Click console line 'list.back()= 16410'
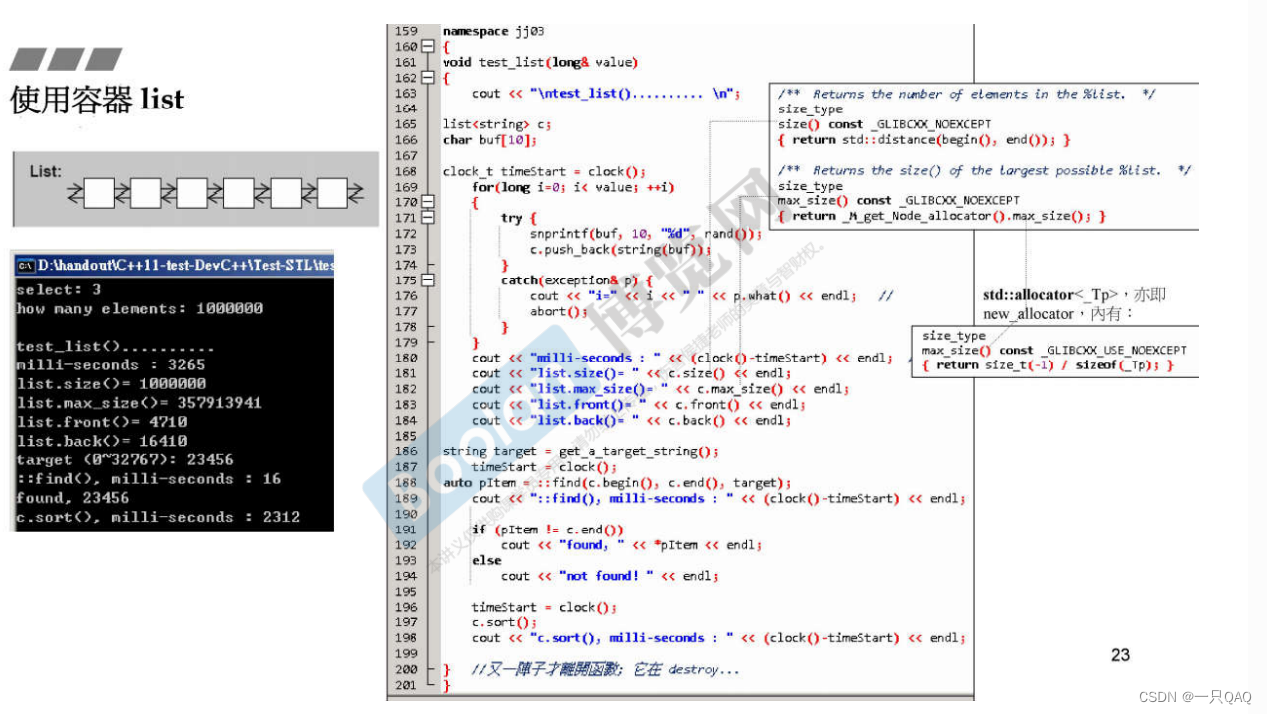Viewport: 1267px width, 714px height. [x=101, y=441]
